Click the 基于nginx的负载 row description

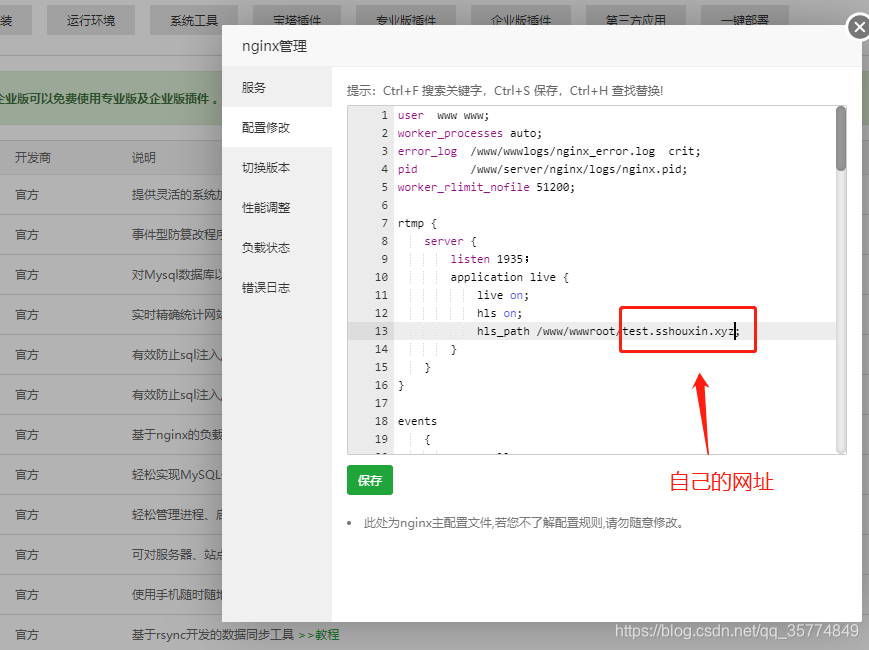coord(177,435)
